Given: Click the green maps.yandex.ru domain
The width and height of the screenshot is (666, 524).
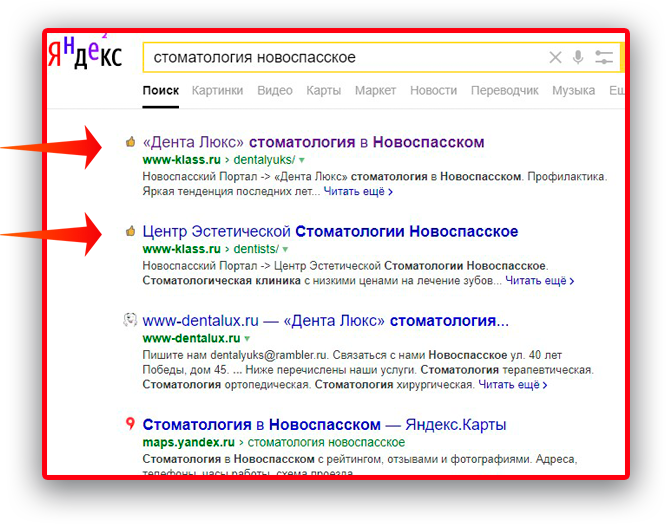Looking at the screenshot, I should tap(189, 442).
